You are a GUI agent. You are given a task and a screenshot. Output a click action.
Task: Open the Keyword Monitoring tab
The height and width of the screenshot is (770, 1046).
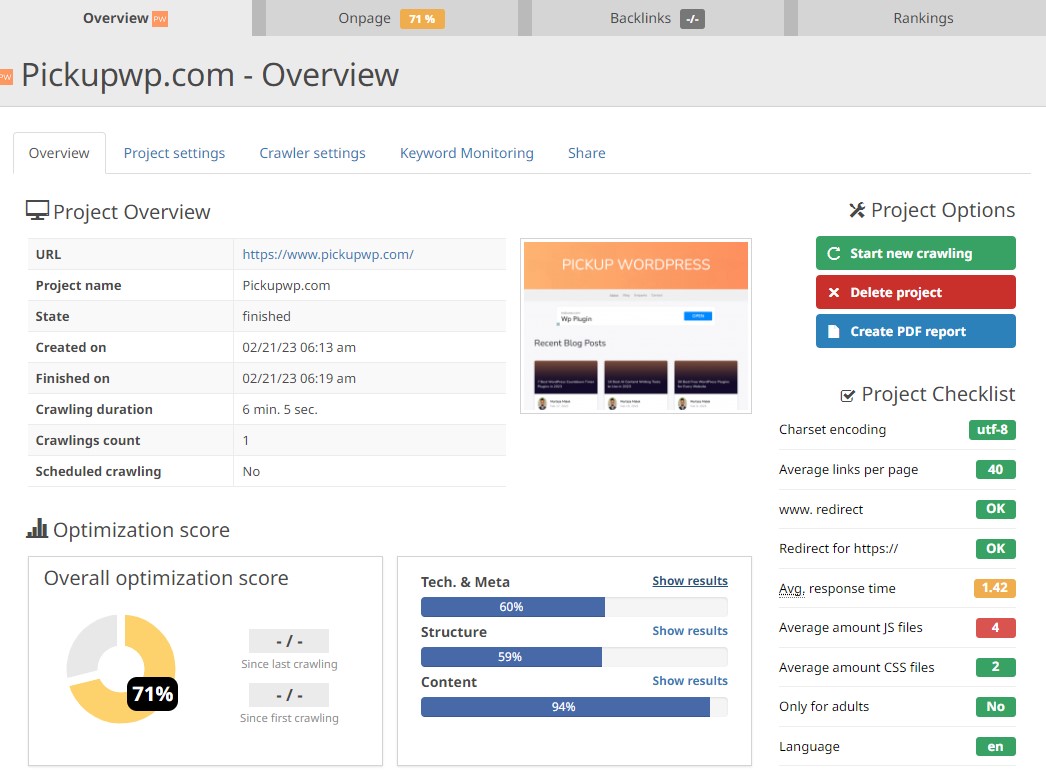click(x=466, y=153)
